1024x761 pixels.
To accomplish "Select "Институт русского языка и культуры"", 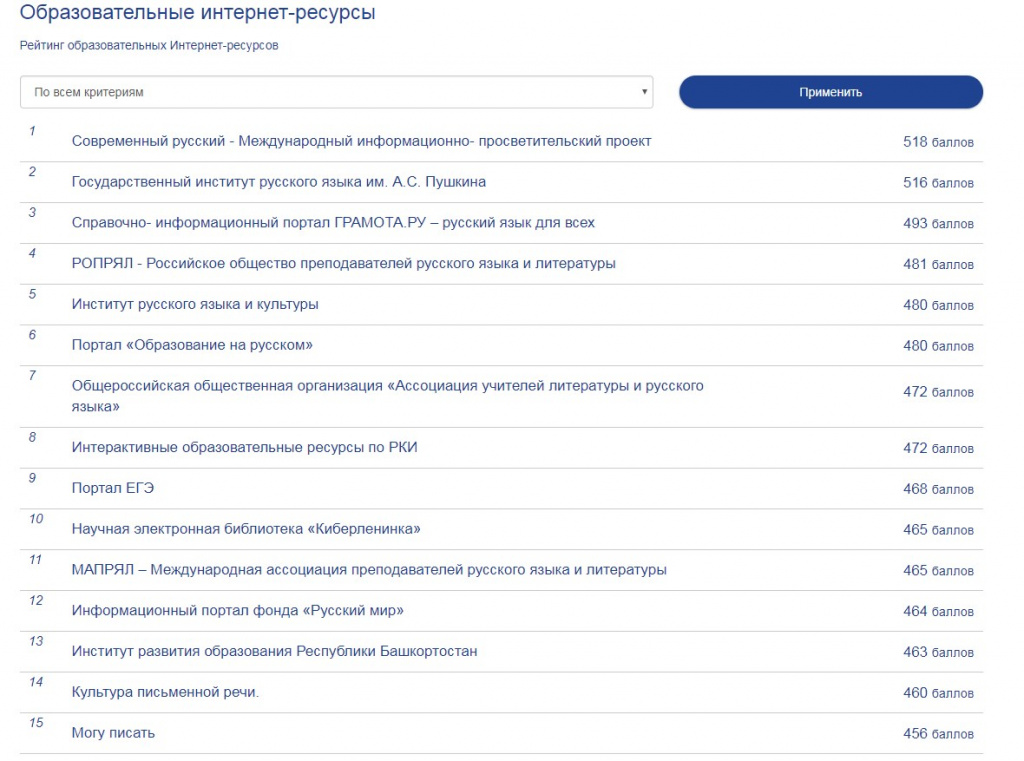I will pyautogui.click(x=195, y=304).
